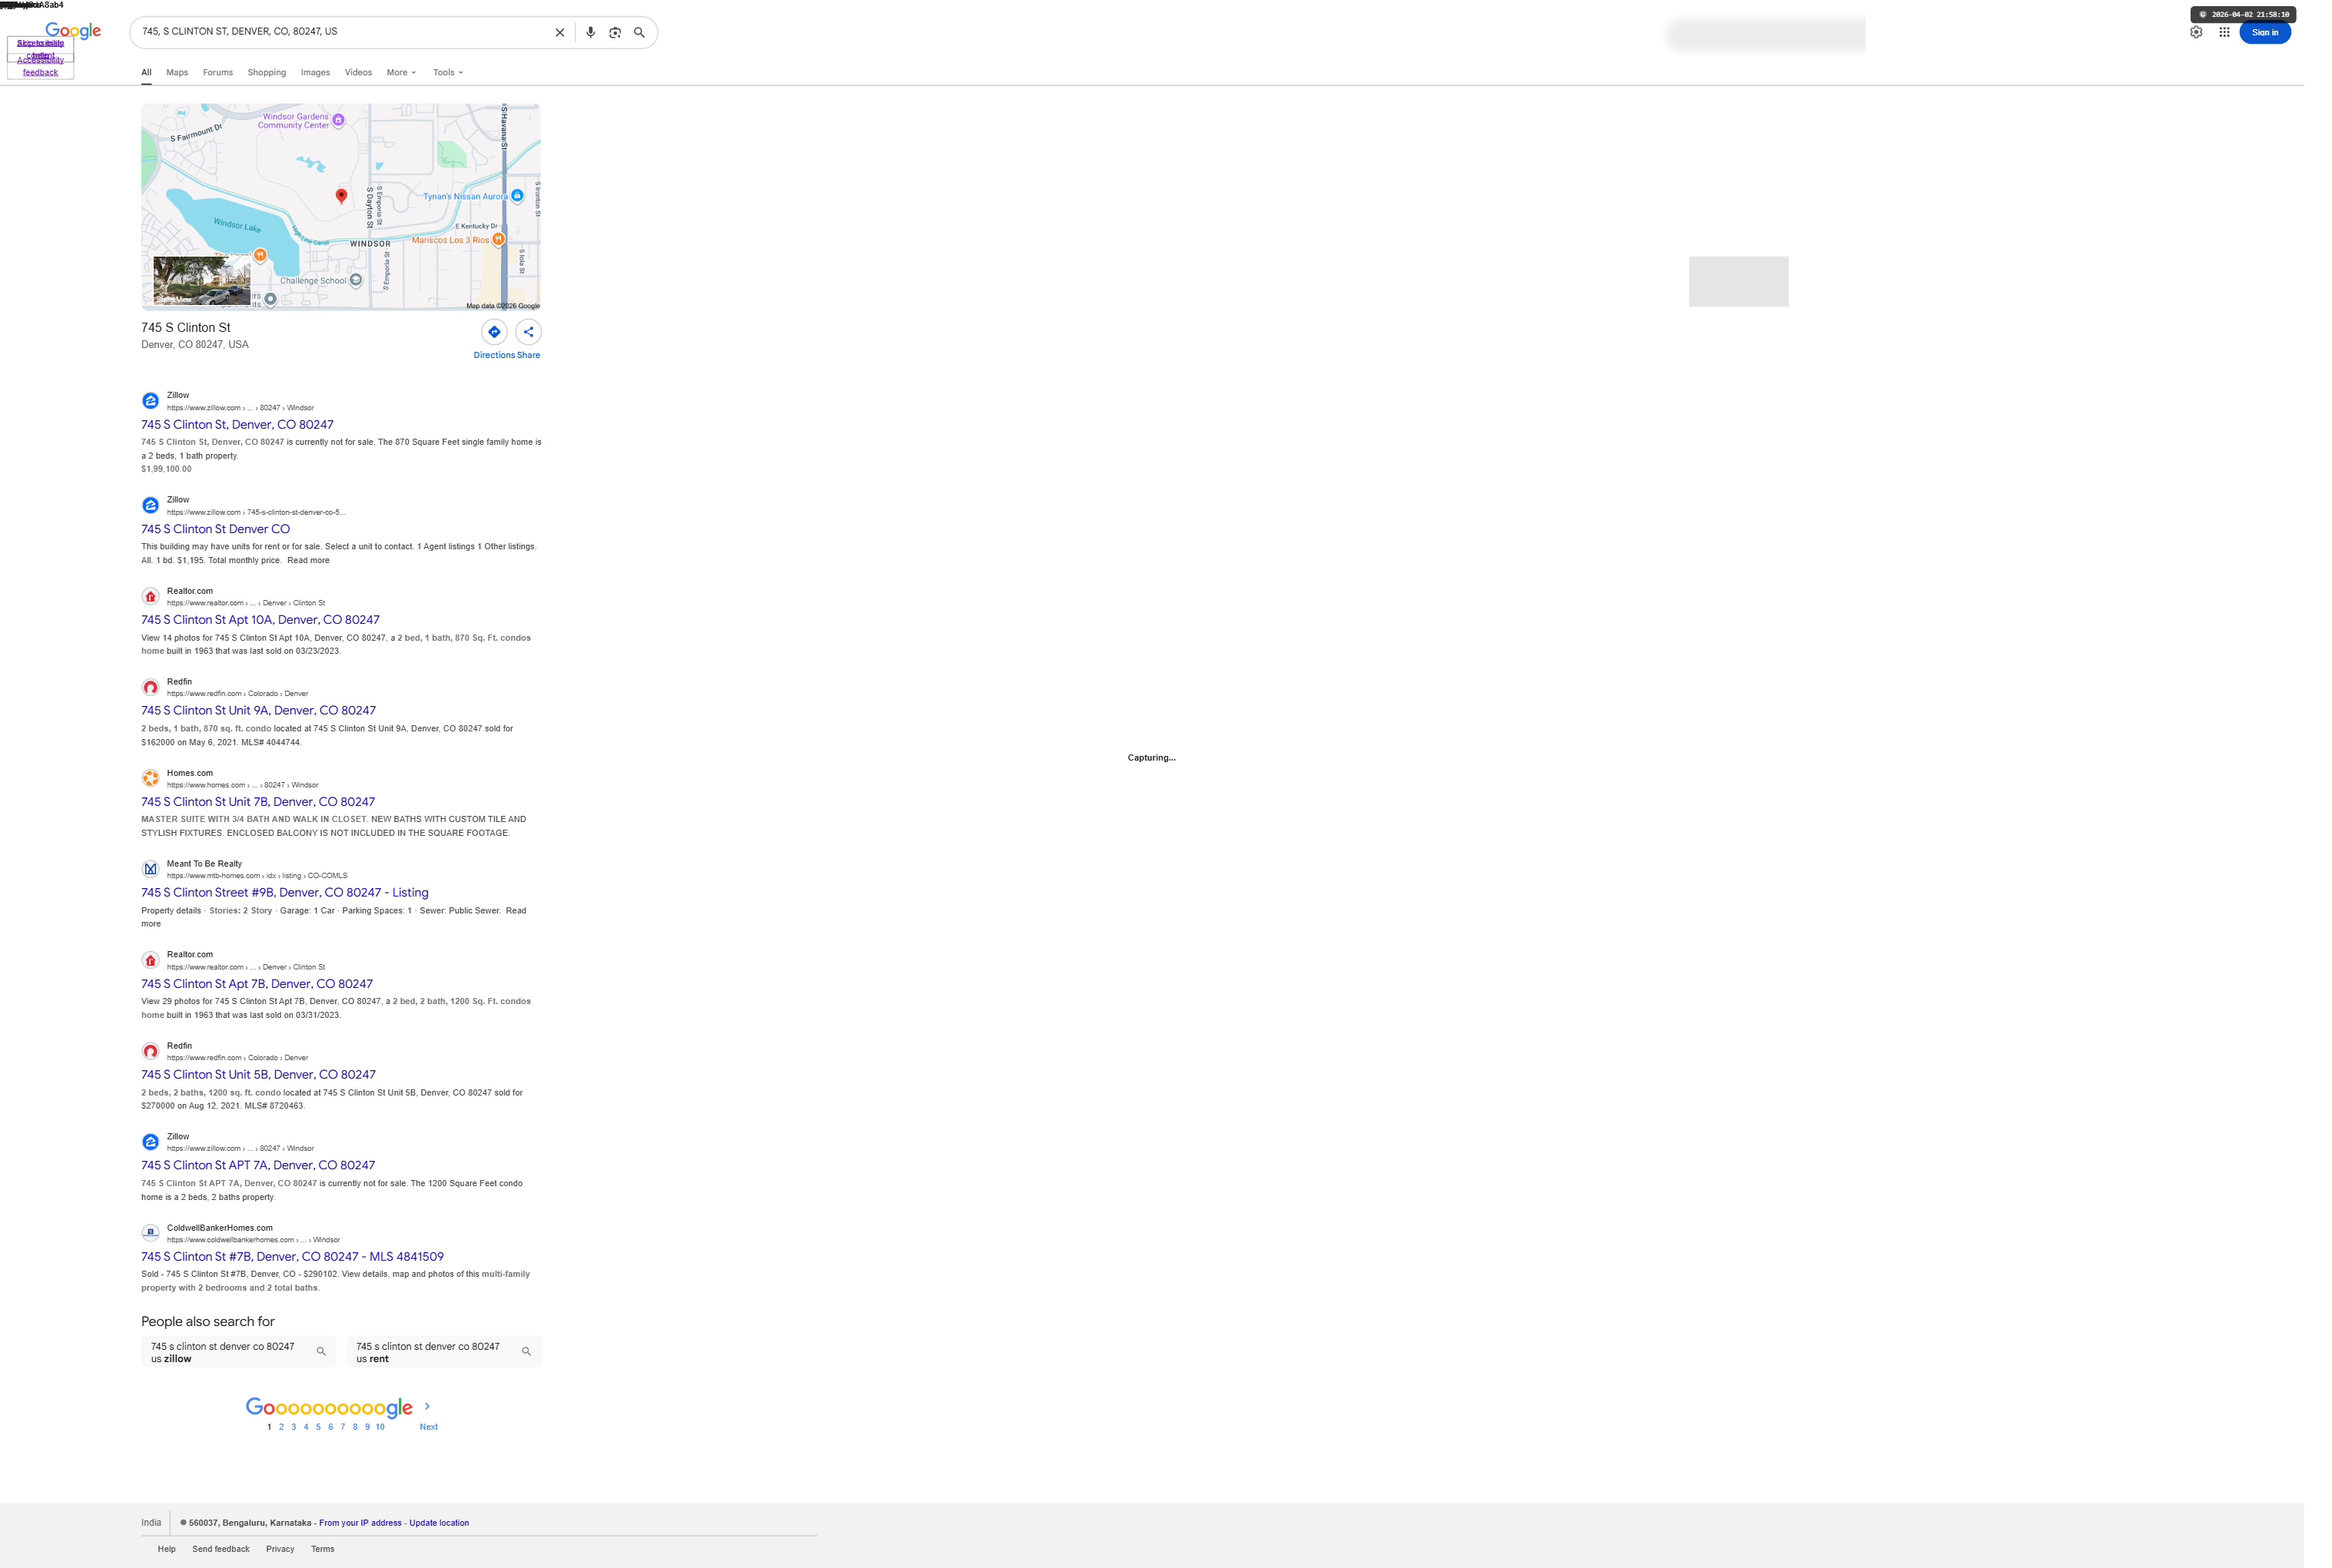
Task: Click the Accessibility feedback link
Action: [40, 66]
